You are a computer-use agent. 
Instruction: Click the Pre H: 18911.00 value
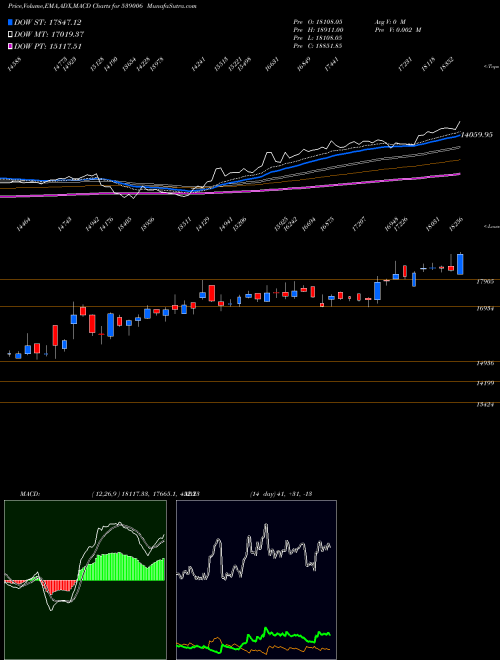tap(318, 29)
